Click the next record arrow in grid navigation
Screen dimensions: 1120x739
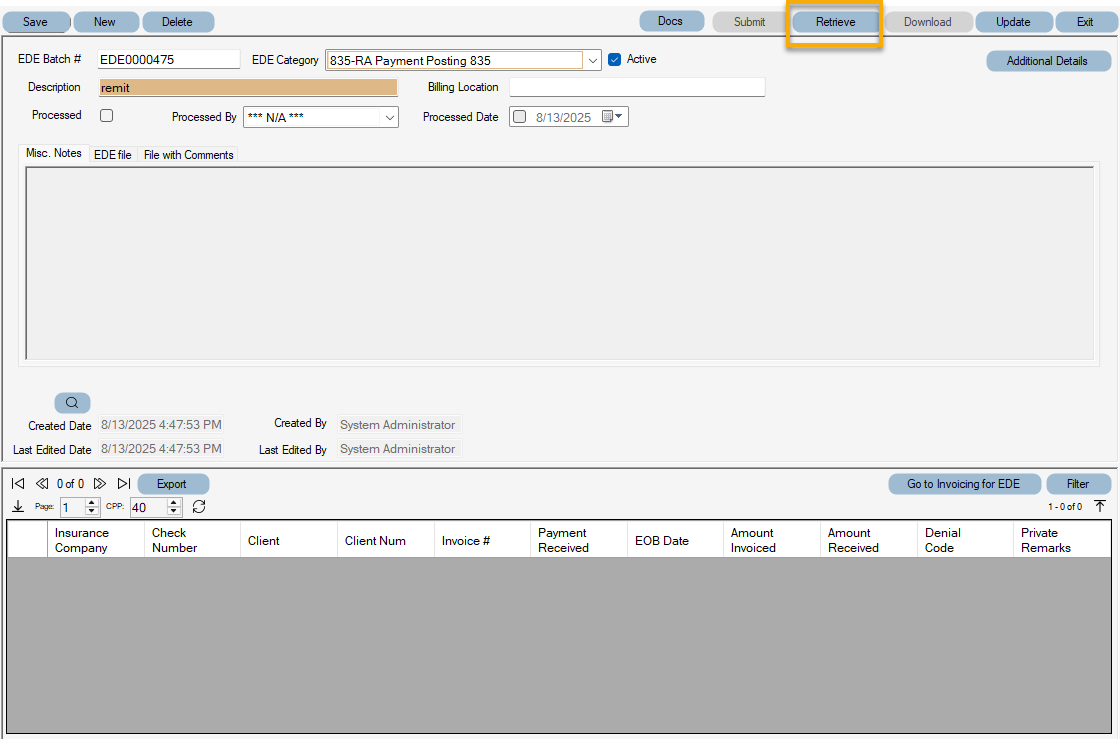(x=100, y=483)
